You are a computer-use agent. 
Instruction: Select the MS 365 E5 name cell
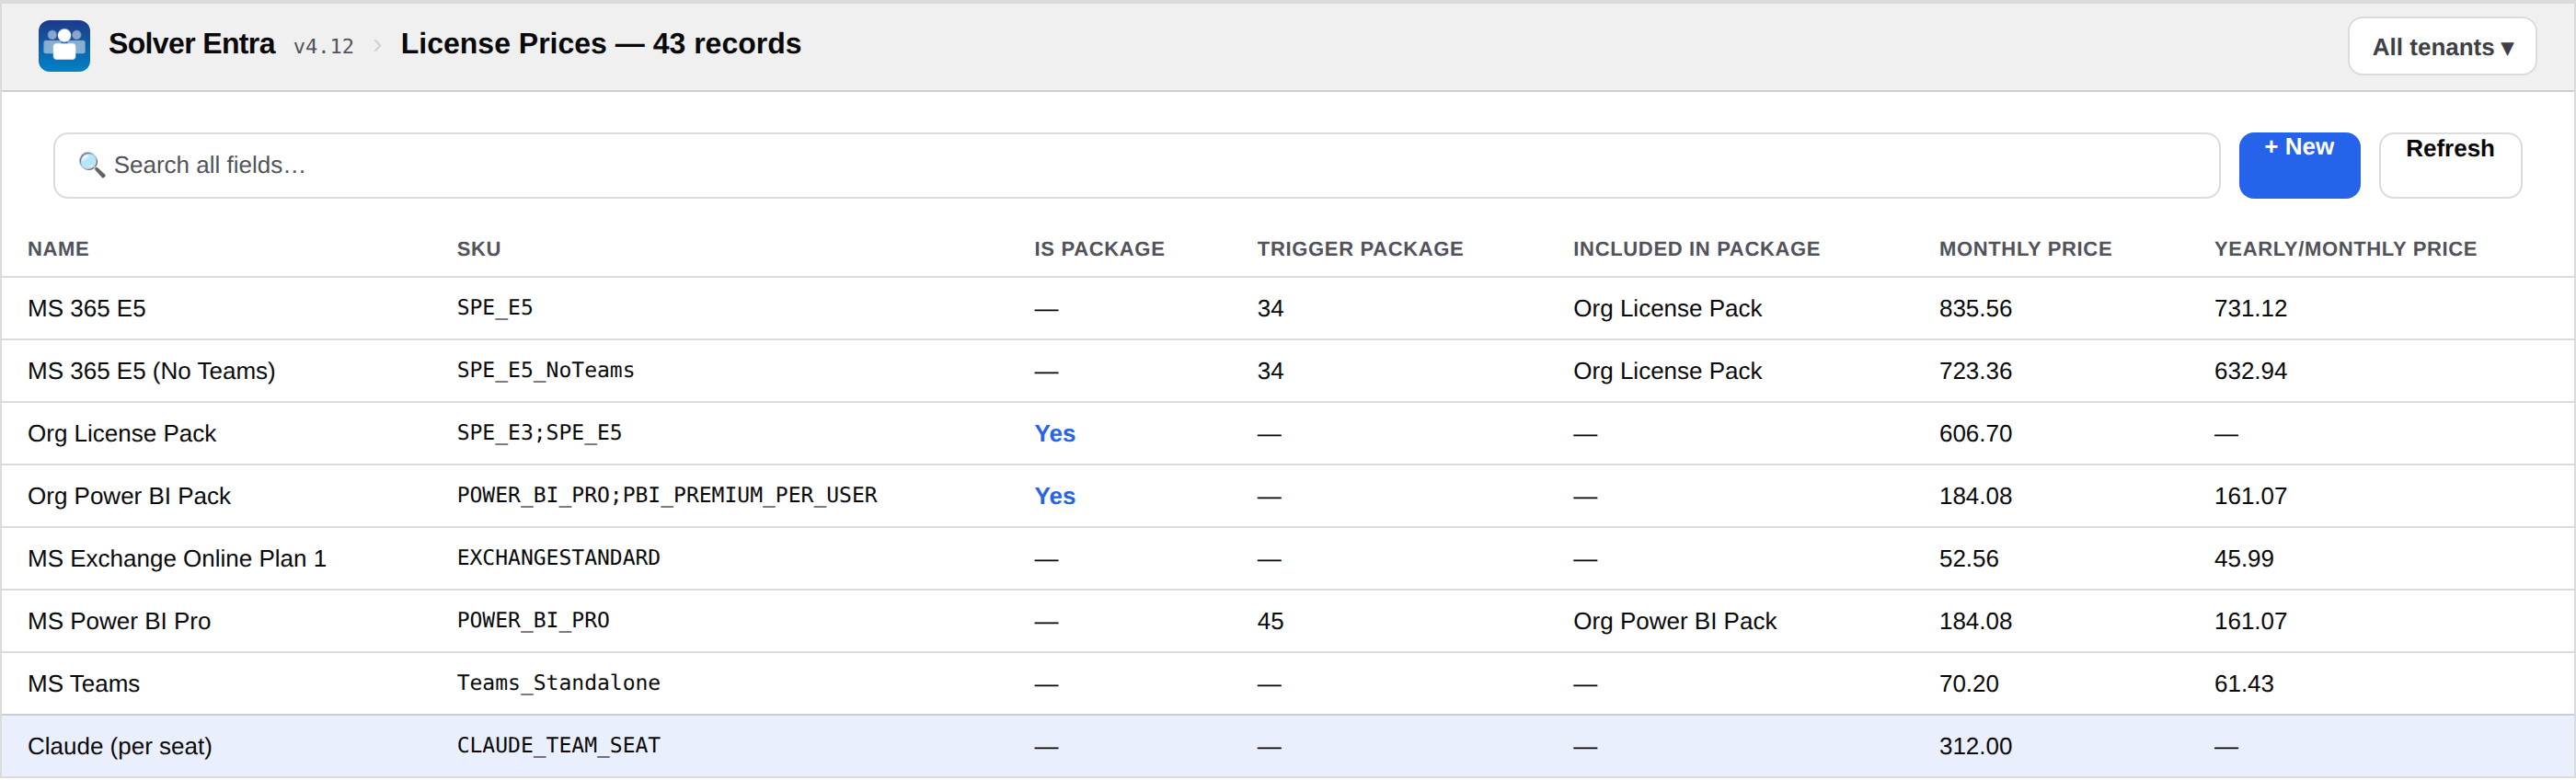pos(86,309)
